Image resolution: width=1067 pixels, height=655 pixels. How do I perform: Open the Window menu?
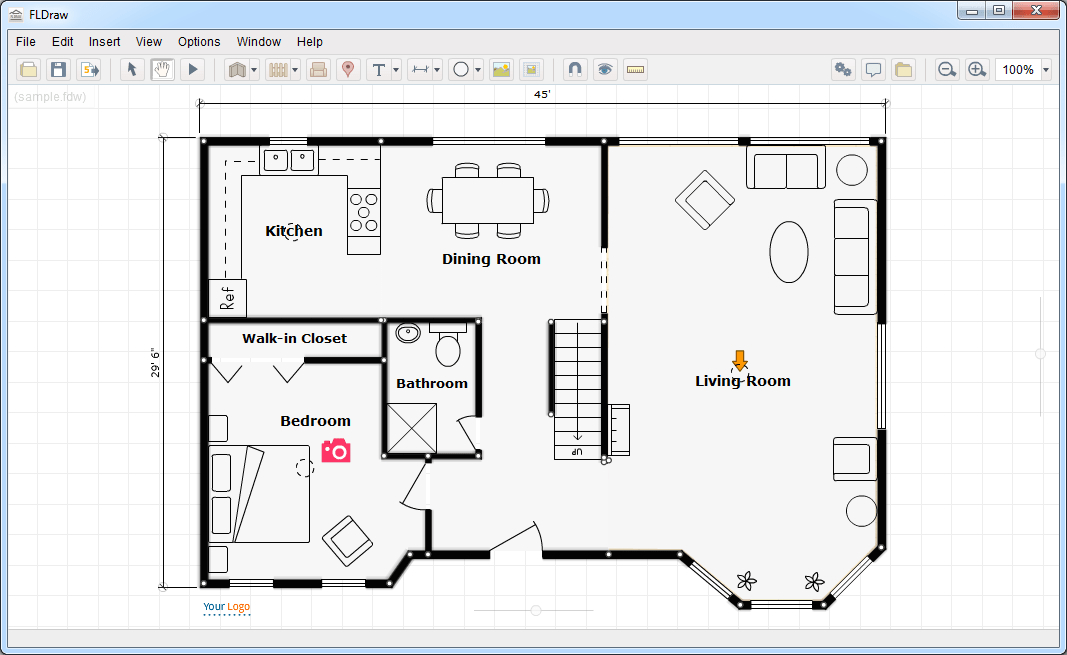tap(259, 41)
